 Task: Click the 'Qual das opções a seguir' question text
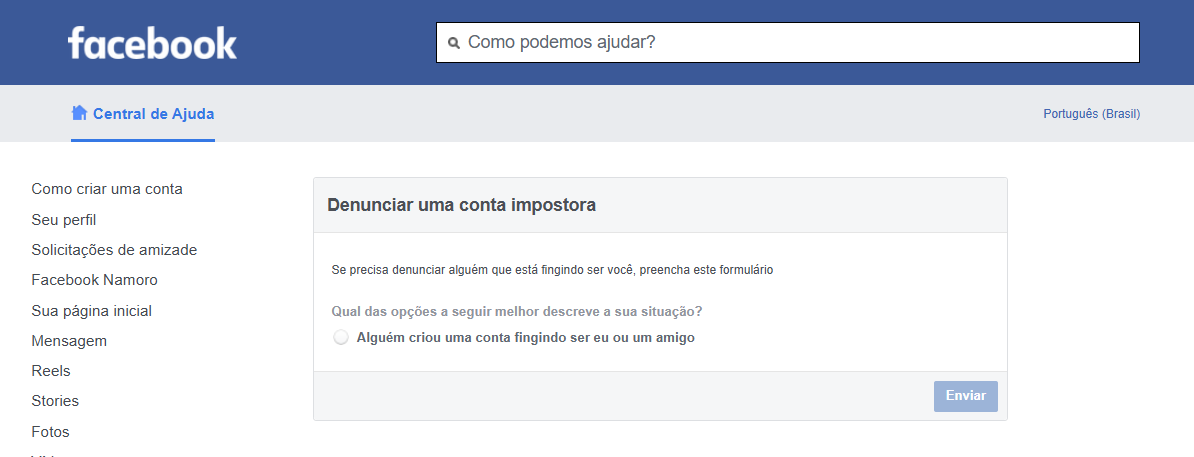pos(516,312)
